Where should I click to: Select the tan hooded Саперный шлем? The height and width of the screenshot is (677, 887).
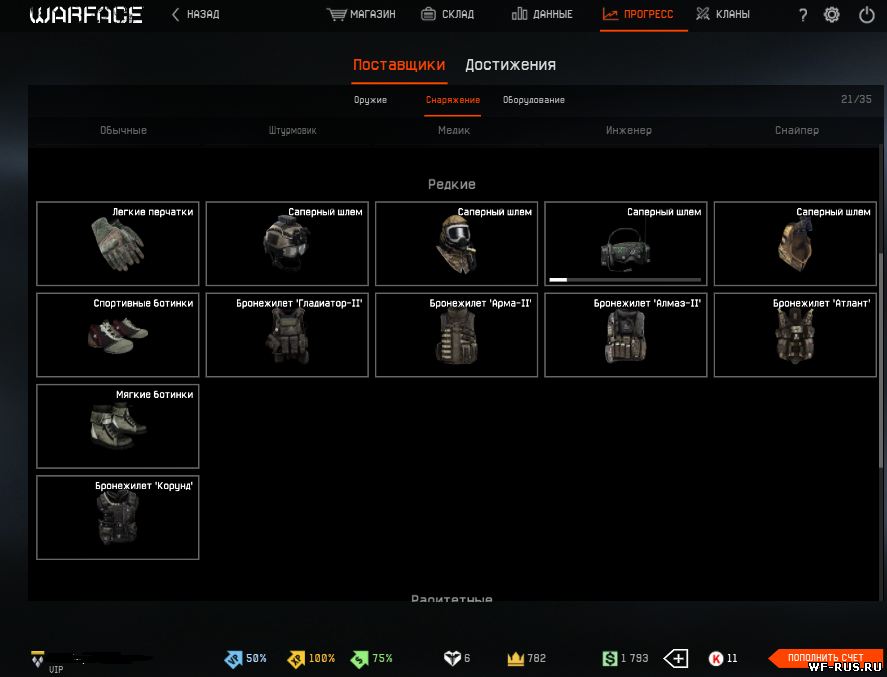795,244
